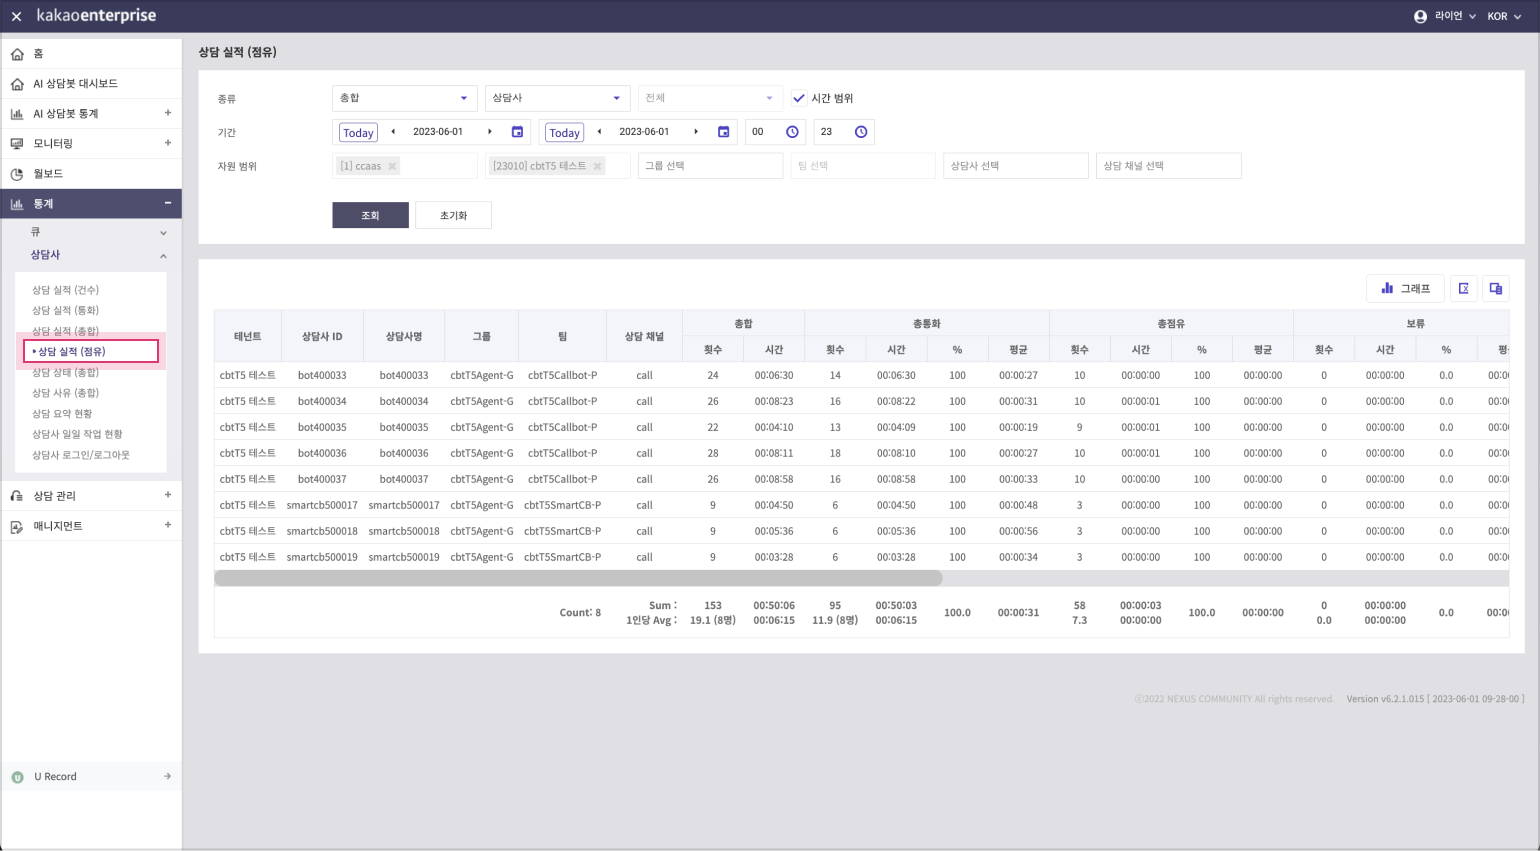1540x851 pixels.
Task: Open the 상담사 category dropdown
Action: tap(557, 98)
